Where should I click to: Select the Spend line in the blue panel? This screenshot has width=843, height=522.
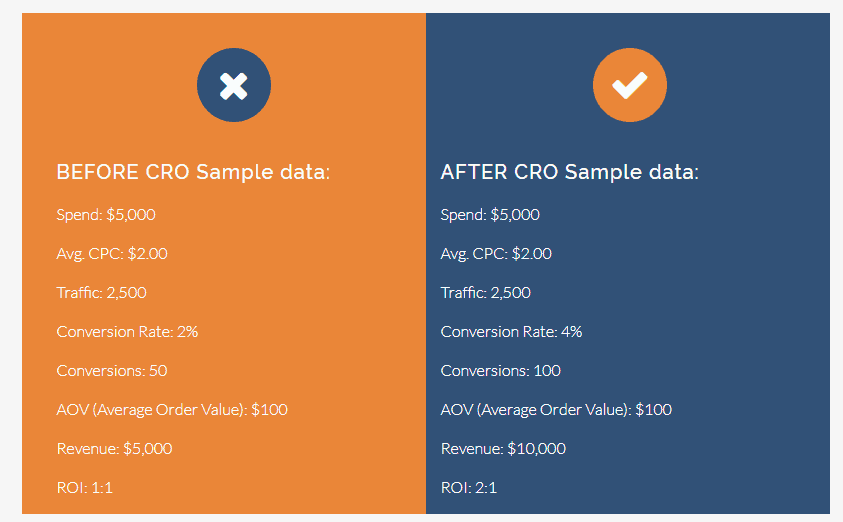490,215
